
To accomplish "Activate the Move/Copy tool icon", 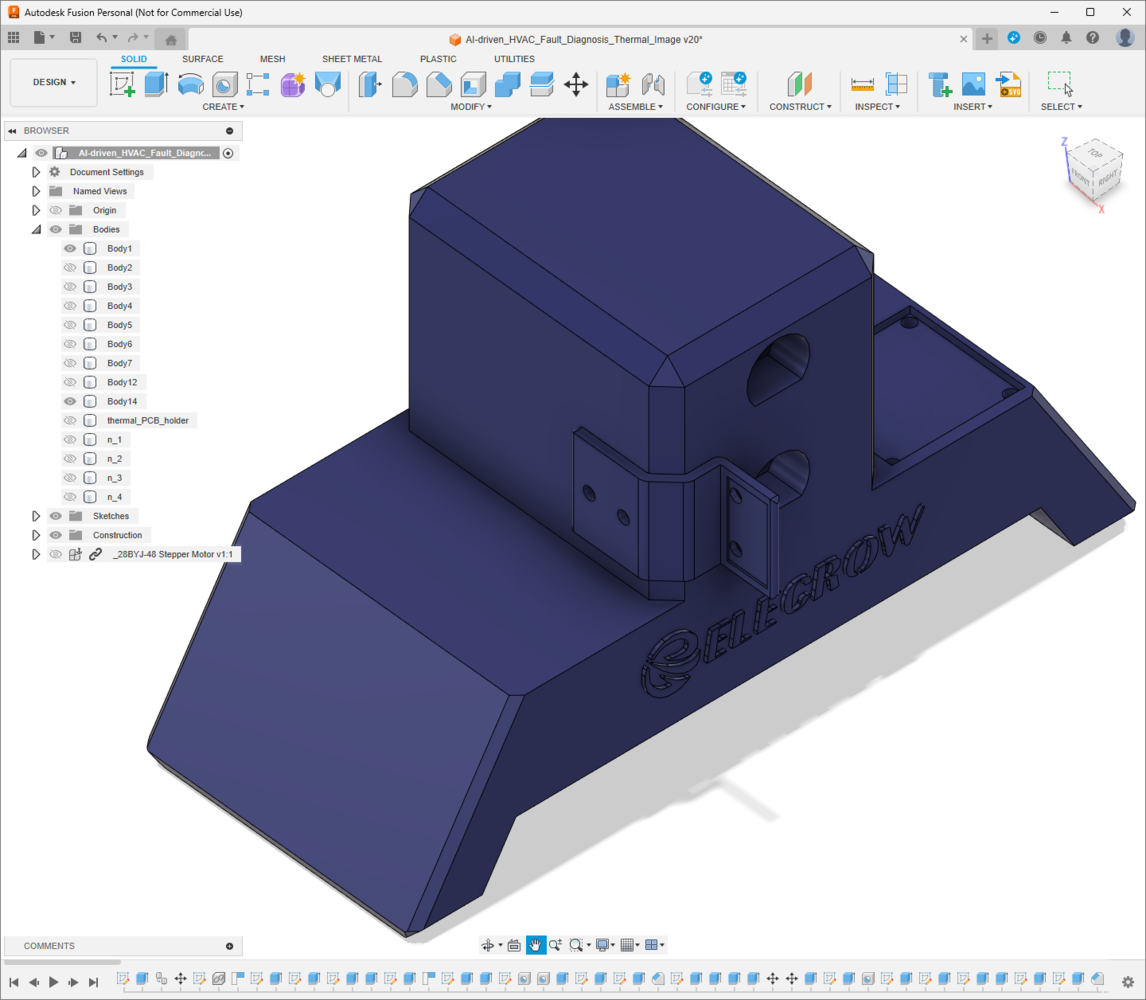I will [x=576, y=84].
